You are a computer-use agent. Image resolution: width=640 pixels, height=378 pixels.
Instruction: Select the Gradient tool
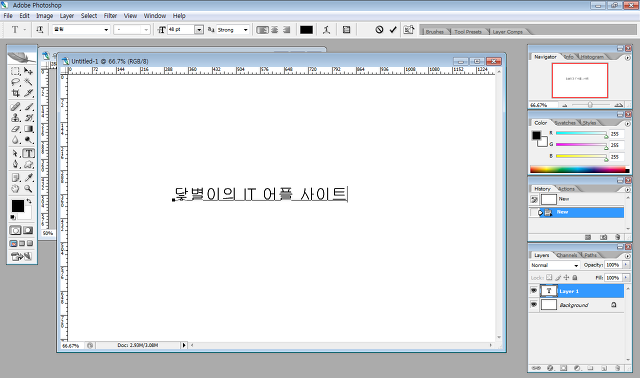[28, 129]
